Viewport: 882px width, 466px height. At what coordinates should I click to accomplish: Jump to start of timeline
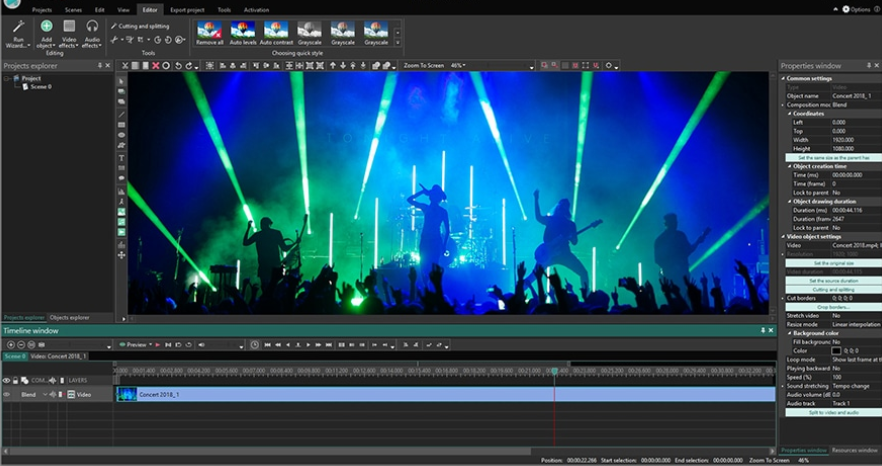coord(267,344)
